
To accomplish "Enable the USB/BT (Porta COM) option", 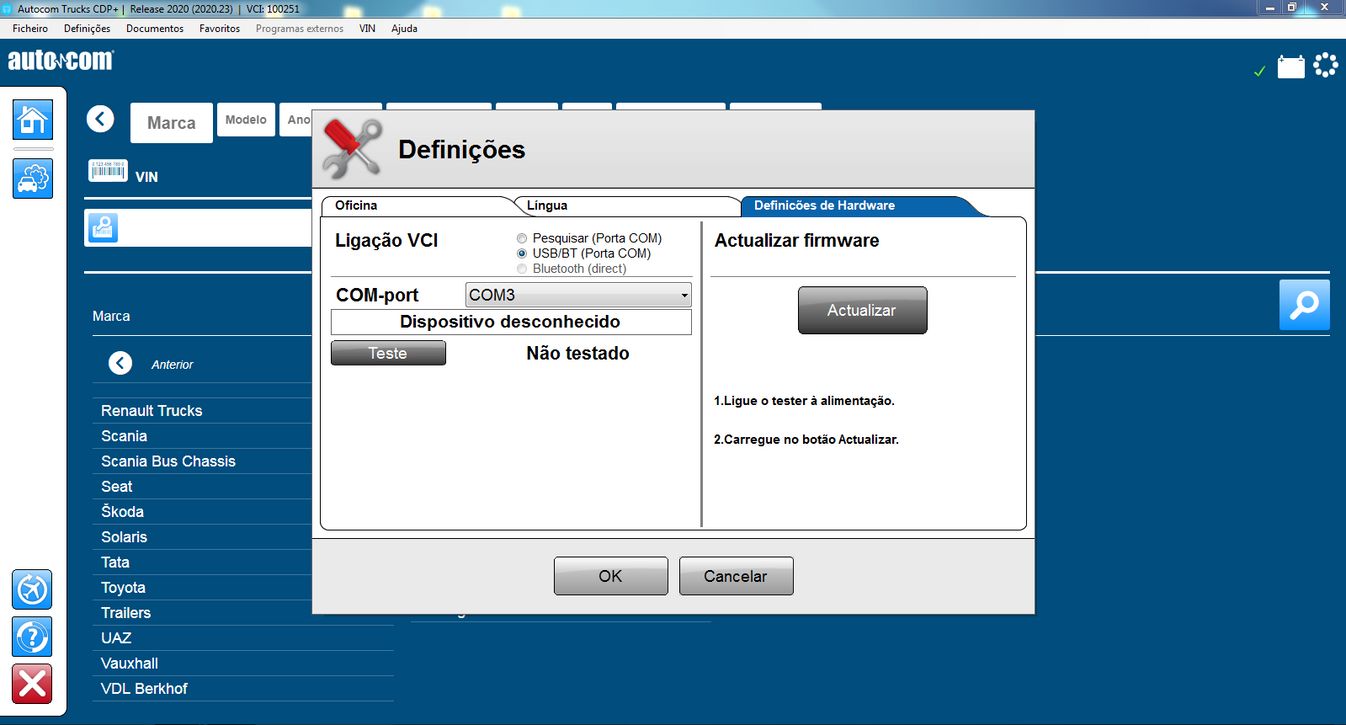I will [521, 253].
